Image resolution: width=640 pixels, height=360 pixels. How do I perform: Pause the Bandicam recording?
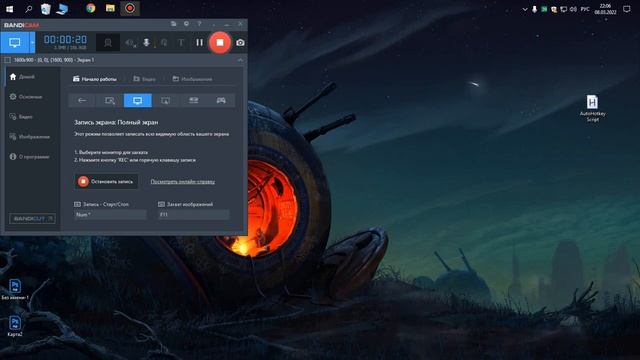tap(199, 42)
